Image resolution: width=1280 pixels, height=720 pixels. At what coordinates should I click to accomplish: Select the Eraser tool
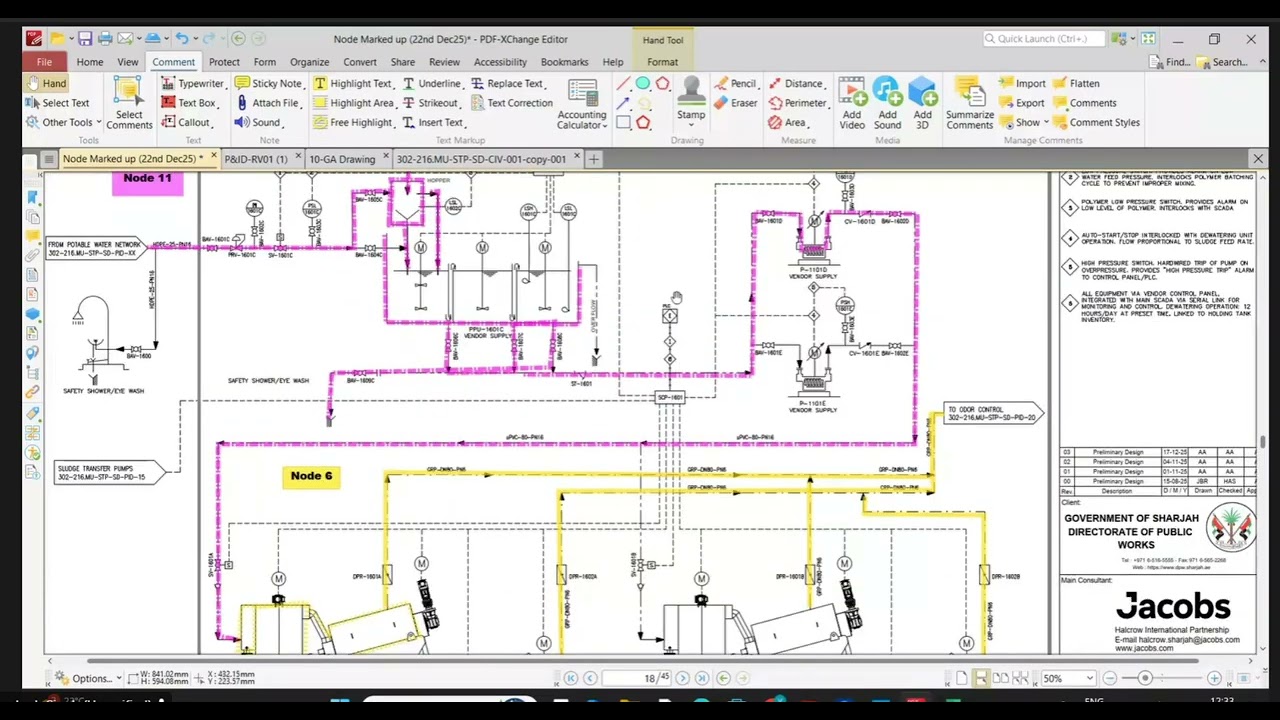(x=735, y=103)
